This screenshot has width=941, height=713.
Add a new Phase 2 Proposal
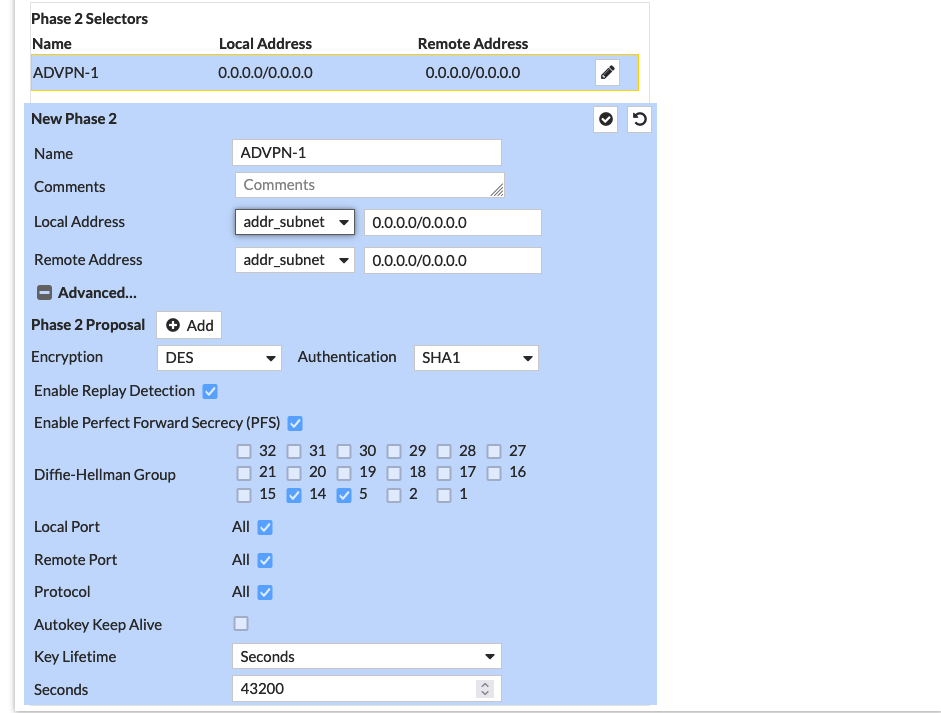pyautogui.click(x=189, y=325)
